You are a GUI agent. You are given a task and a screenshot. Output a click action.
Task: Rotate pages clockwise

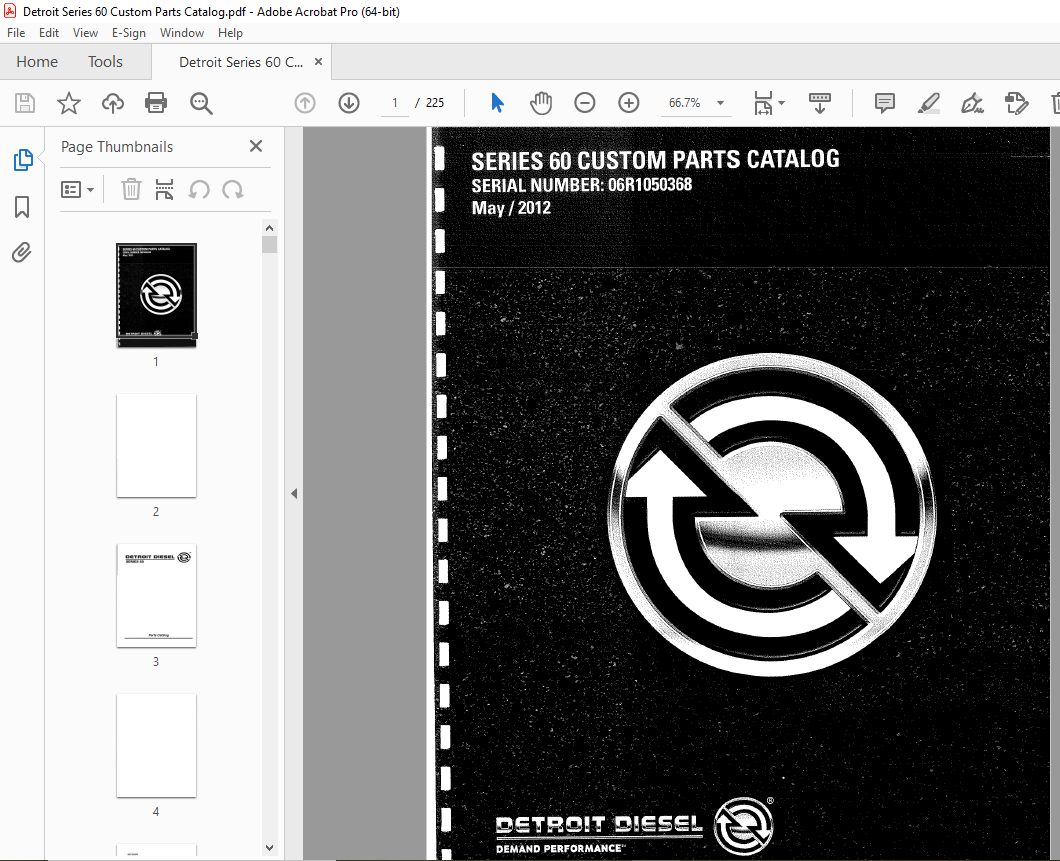click(x=233, y=189)
